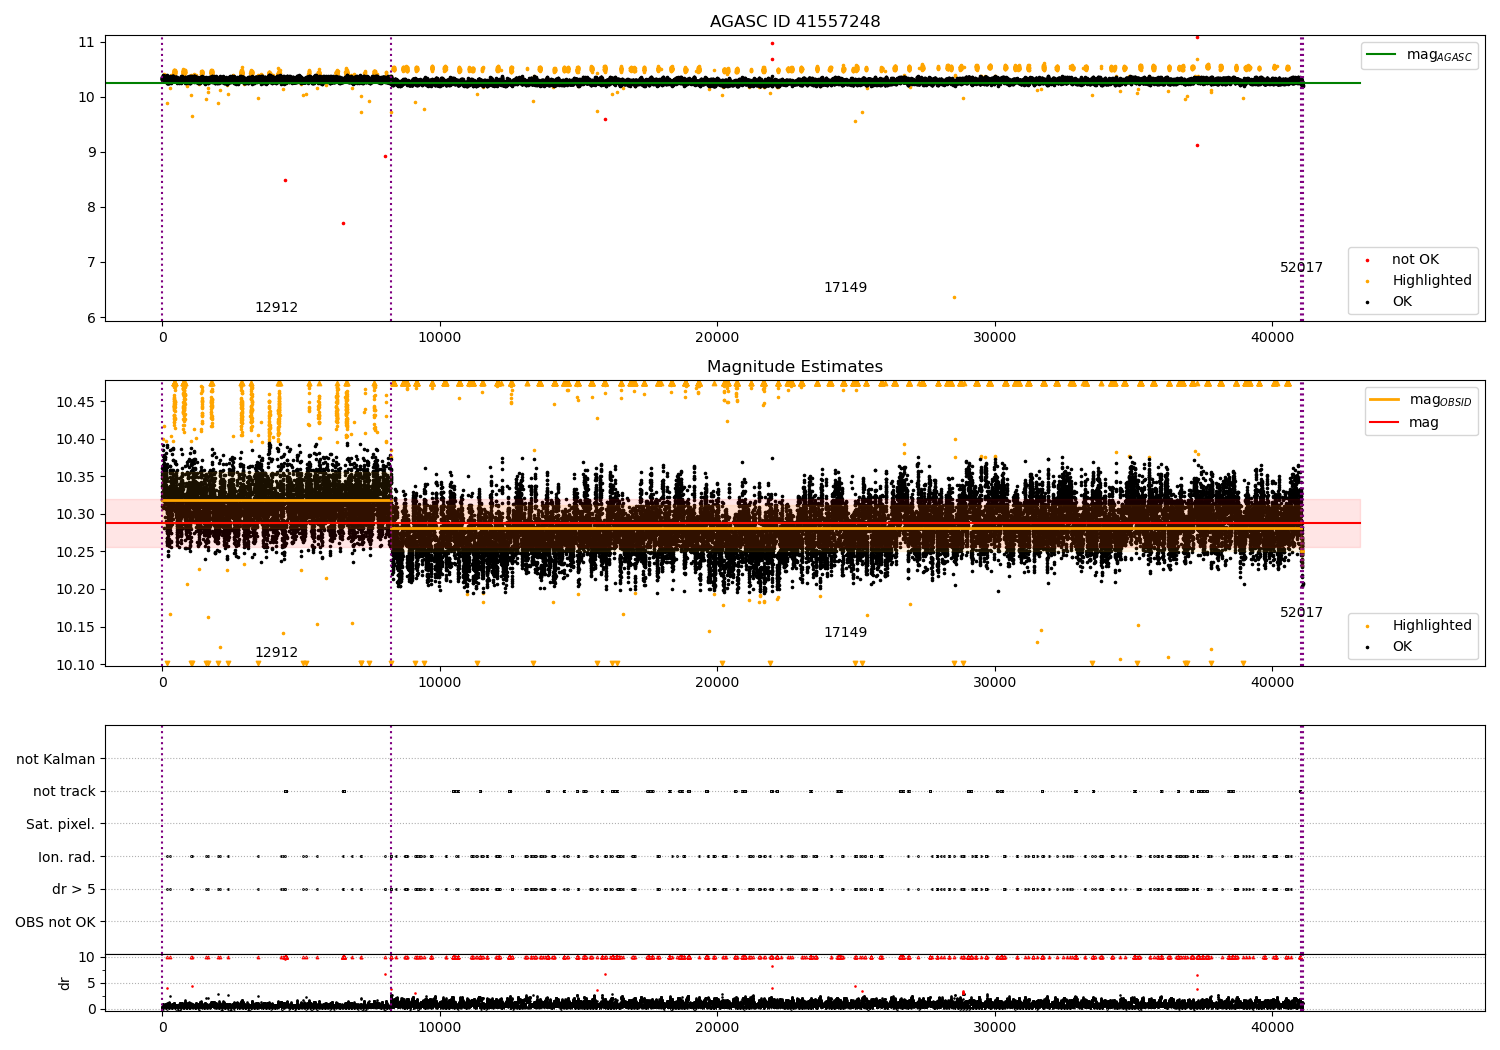The height and width of the screenshot is (1050, 1500).
Task: Click the "AGASC ID 41557248" plot title
Action: (795, 22)
